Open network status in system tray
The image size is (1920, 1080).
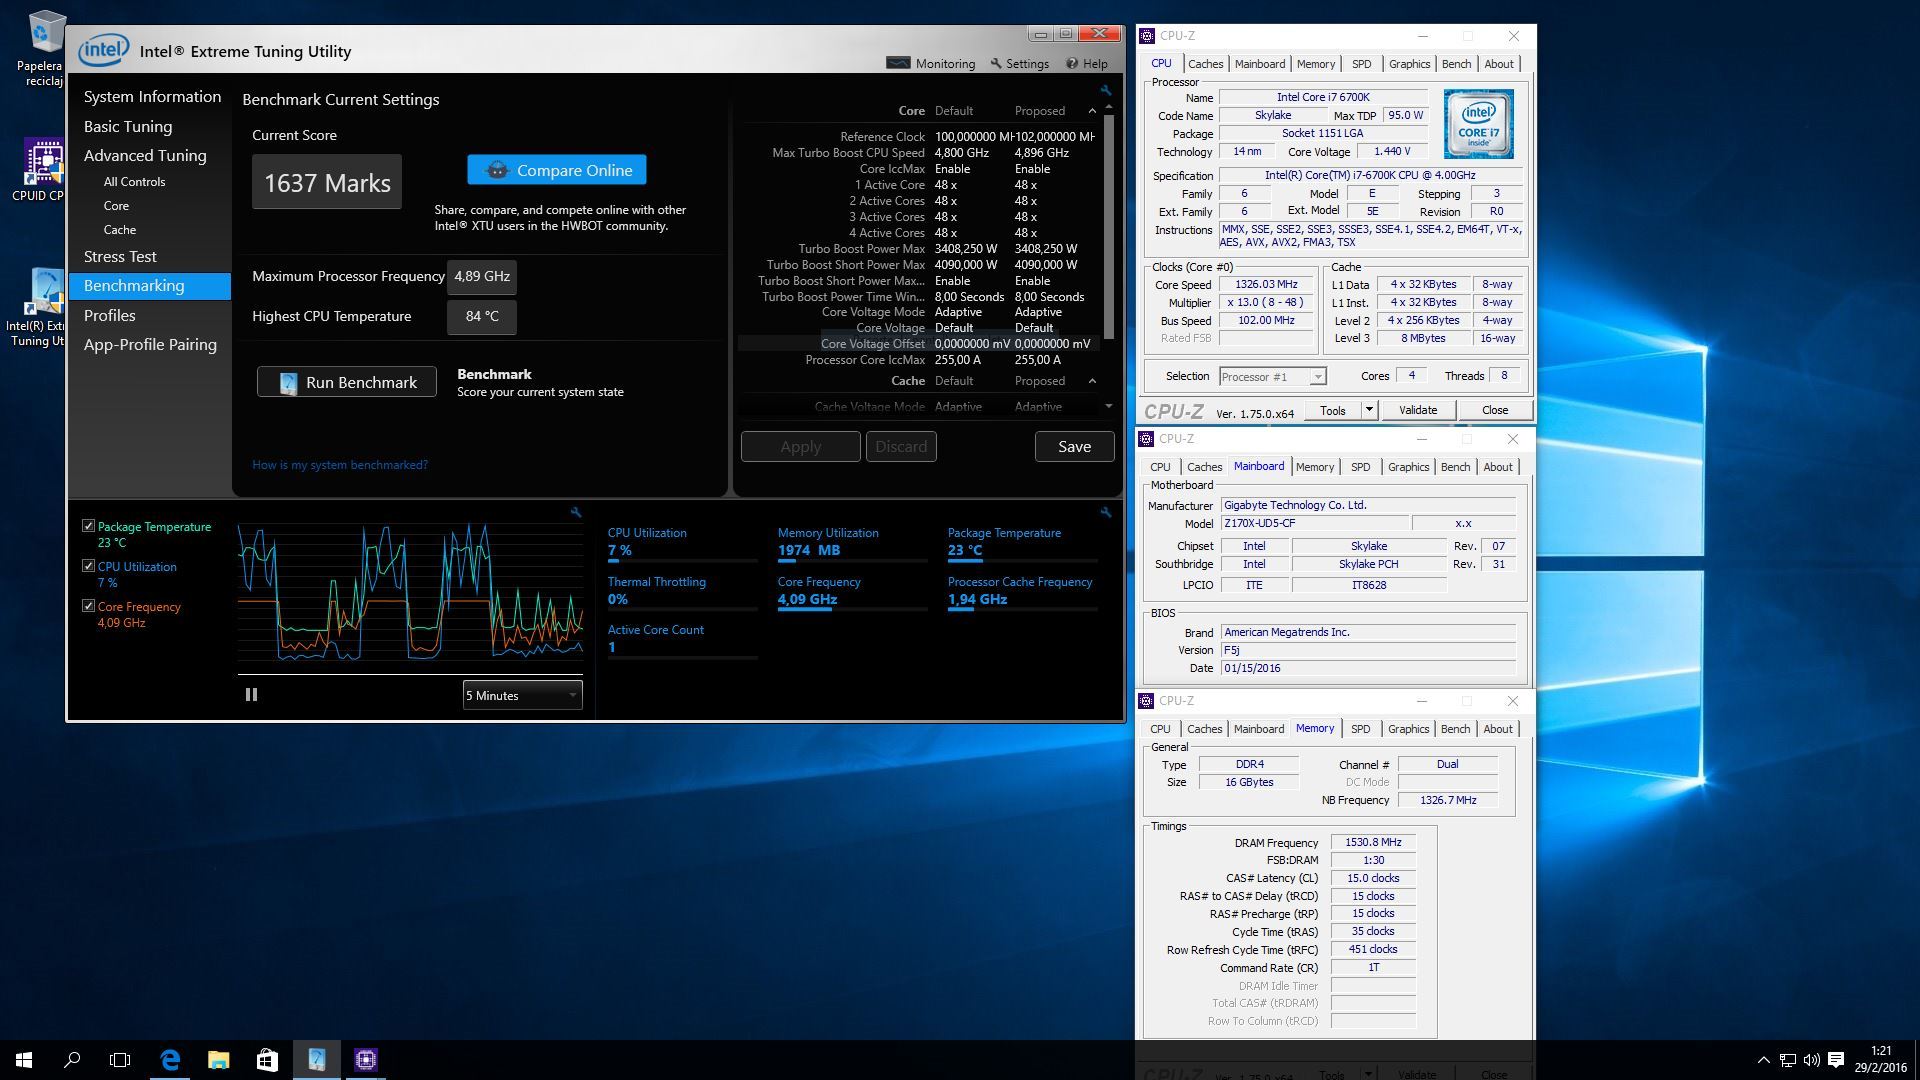1787,1060
